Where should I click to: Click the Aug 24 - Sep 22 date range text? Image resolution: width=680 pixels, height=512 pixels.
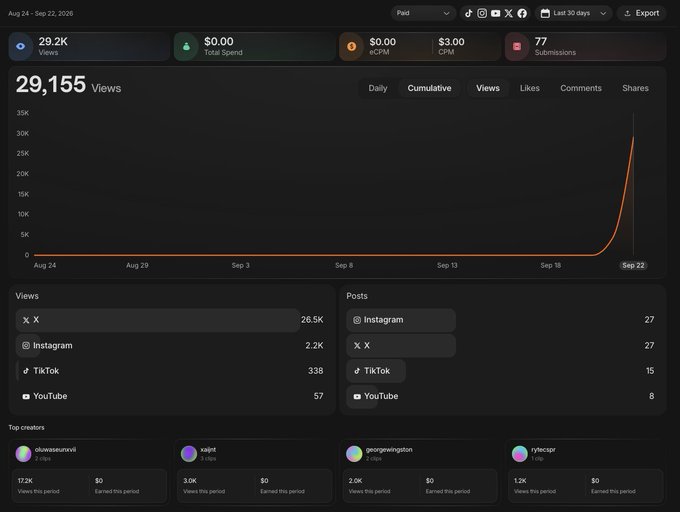tap(41, 13)
